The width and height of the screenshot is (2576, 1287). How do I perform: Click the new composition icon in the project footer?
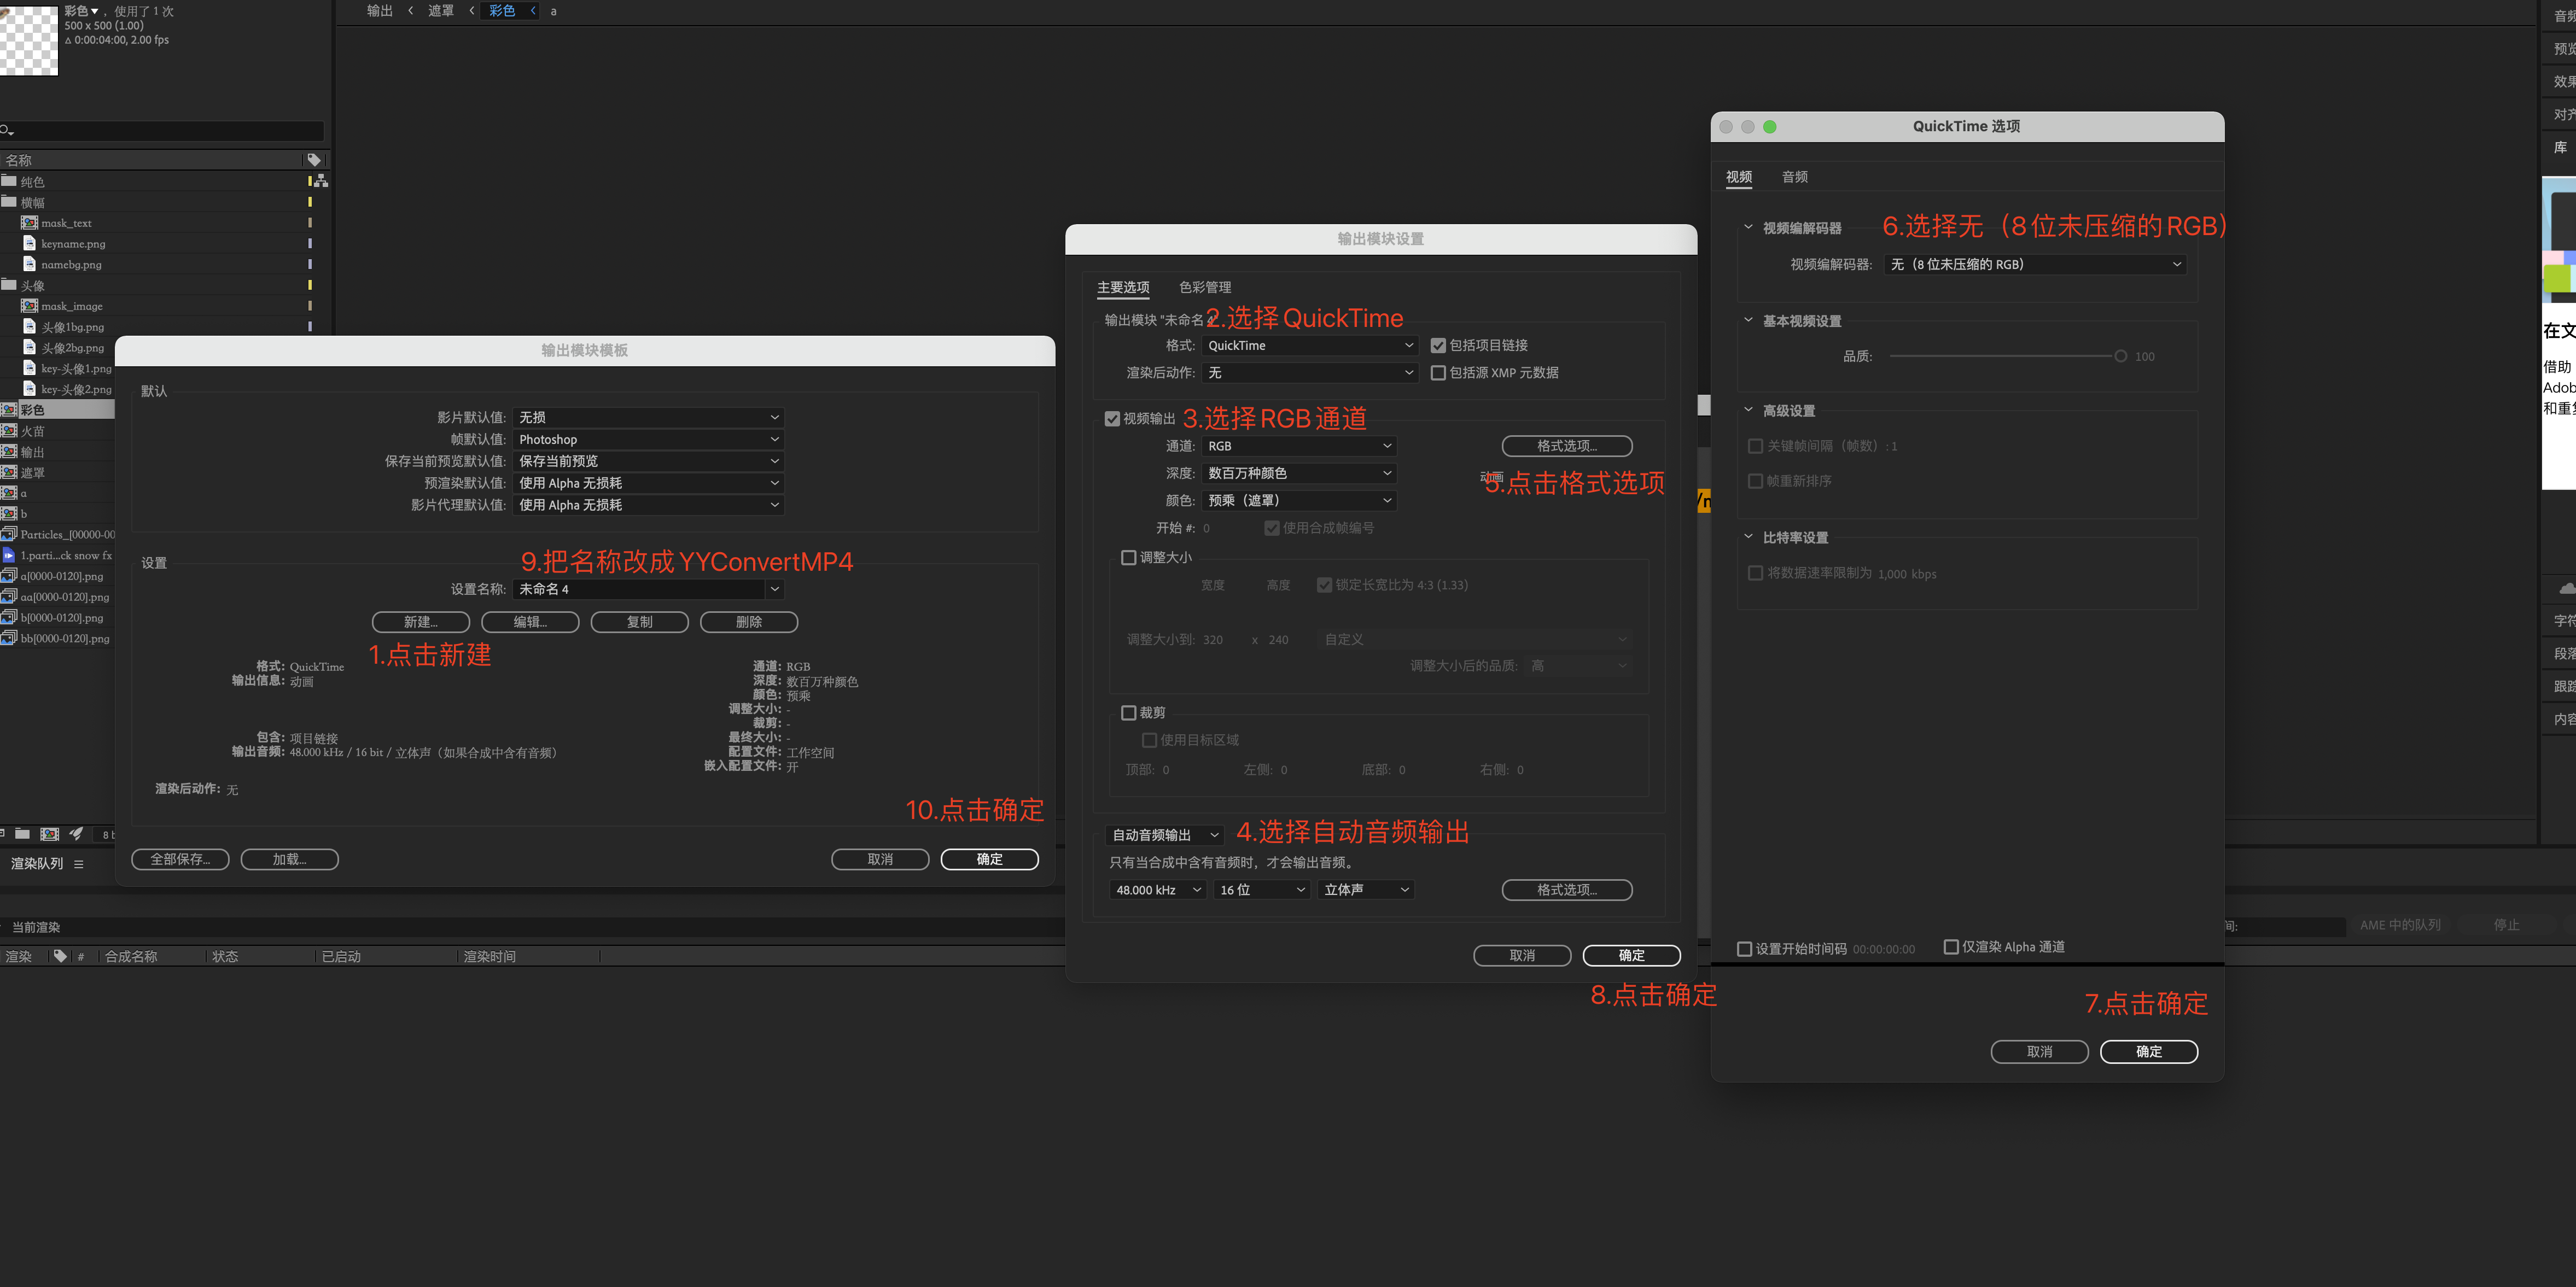pyautogui.click(x=49, y=833)
